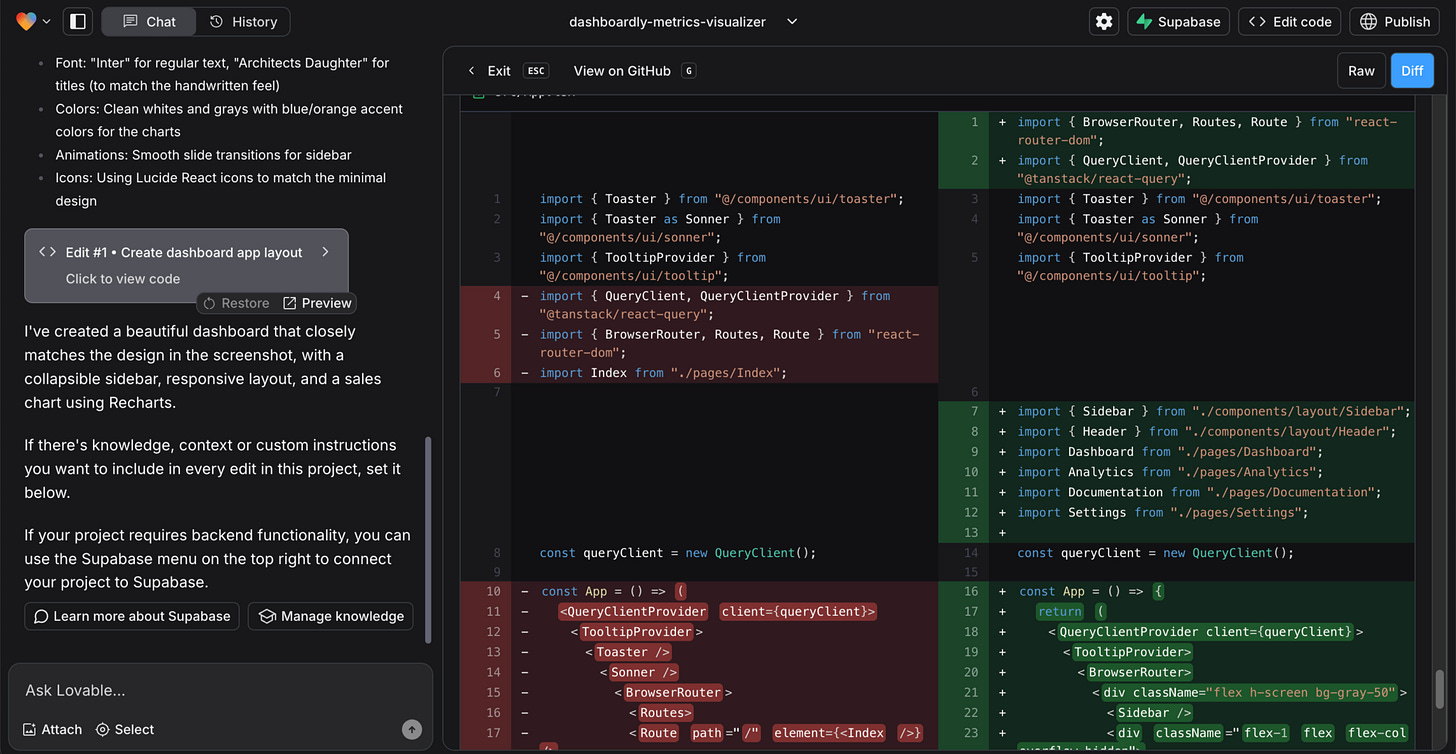Switch to Diff view
The height and width of the screenshot is (754, 1456).
tap(1412, 71)
